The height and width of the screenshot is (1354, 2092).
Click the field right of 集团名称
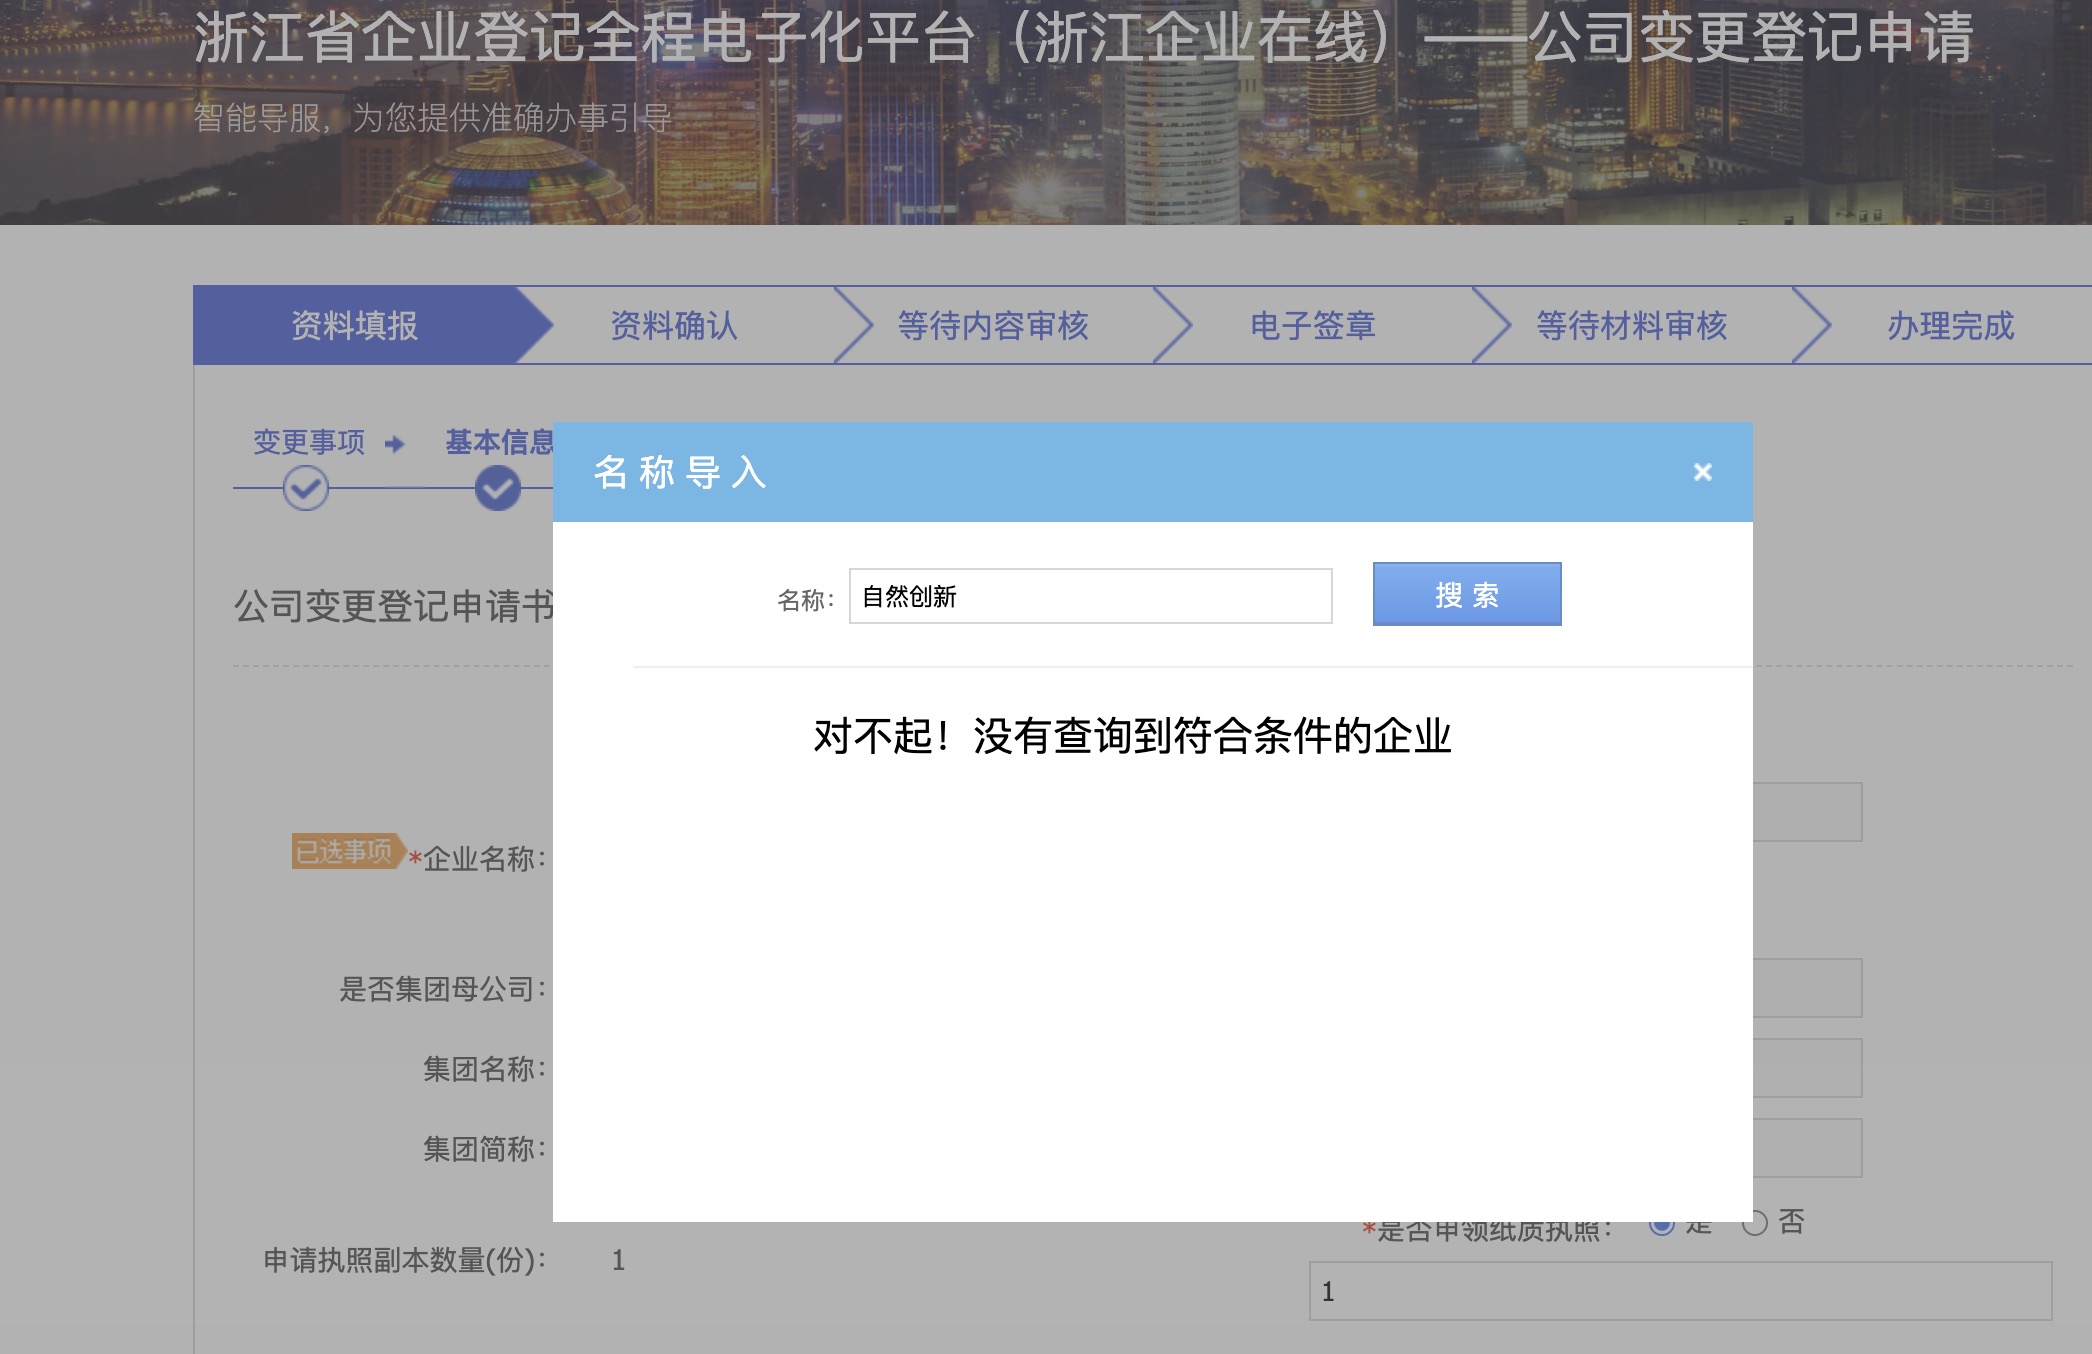point(1806,1068)
